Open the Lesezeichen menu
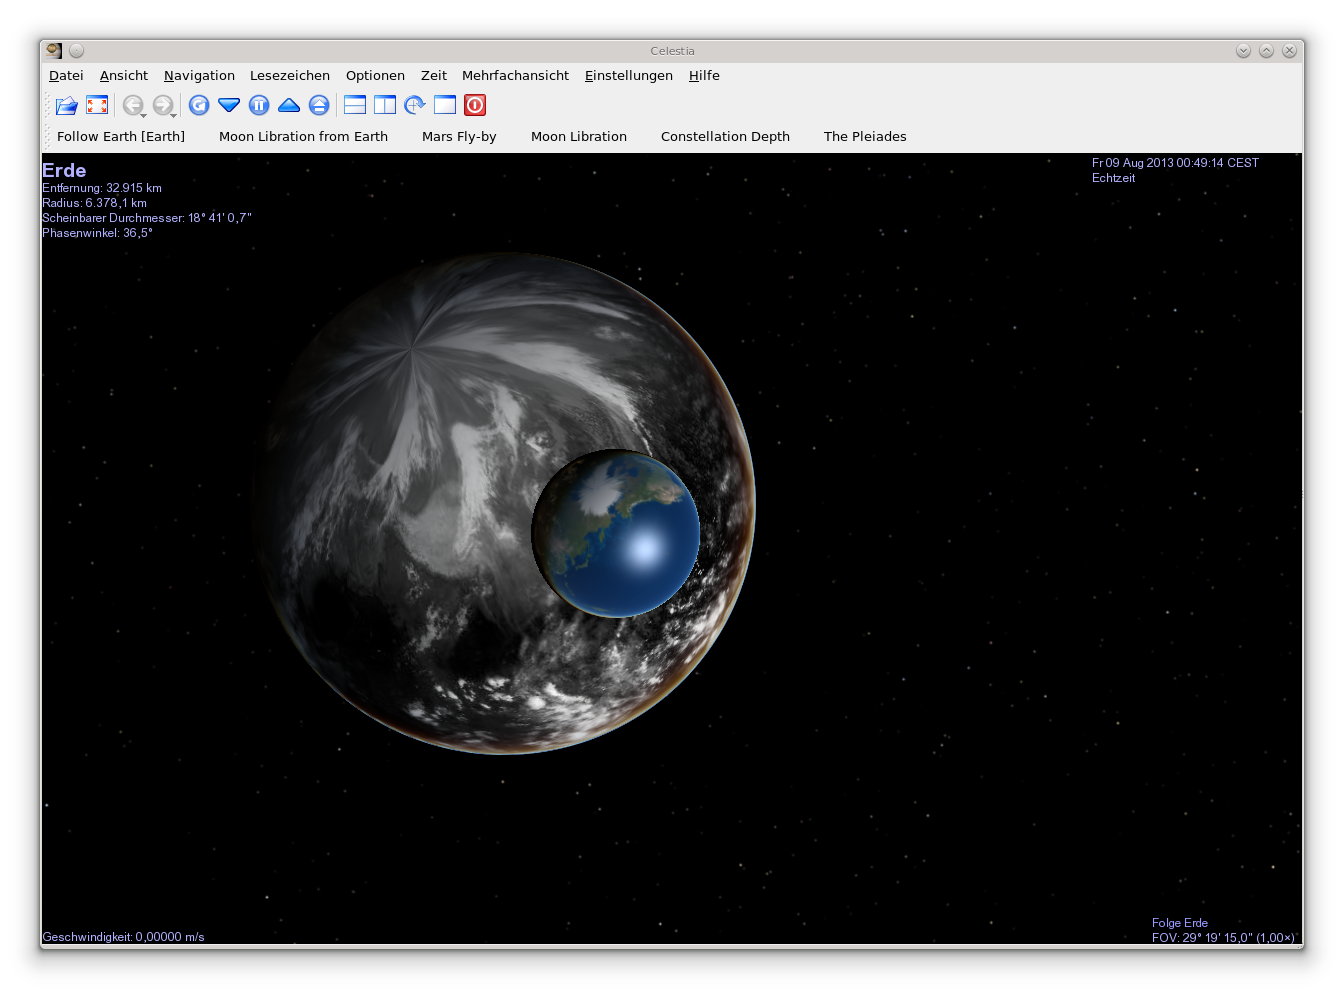The image size is (1344, 989). (x=289, y=76)
